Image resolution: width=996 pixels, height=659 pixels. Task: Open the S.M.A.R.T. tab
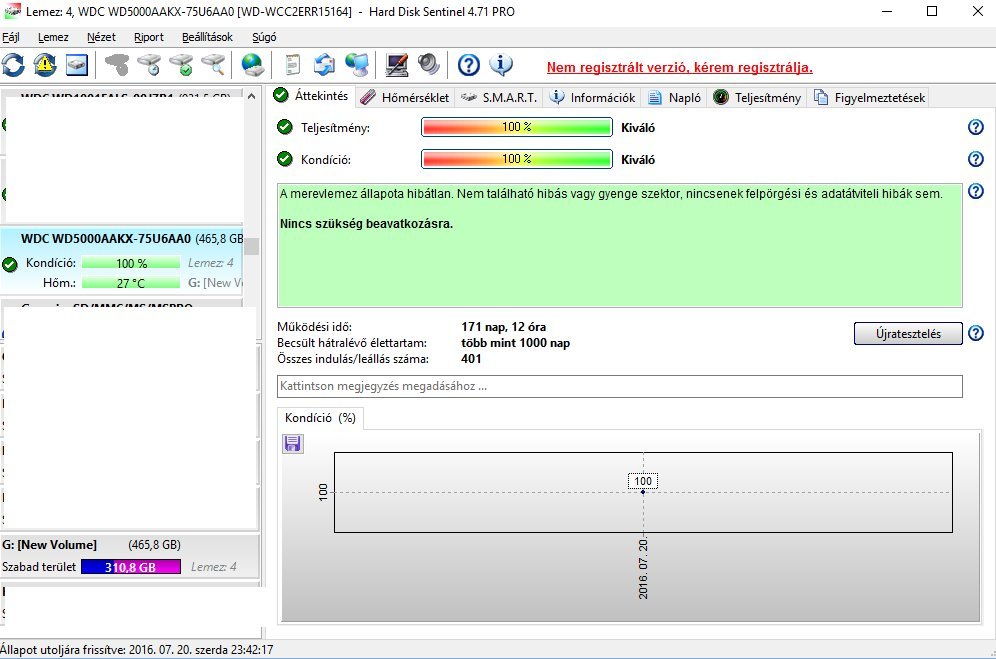(499, 97)
